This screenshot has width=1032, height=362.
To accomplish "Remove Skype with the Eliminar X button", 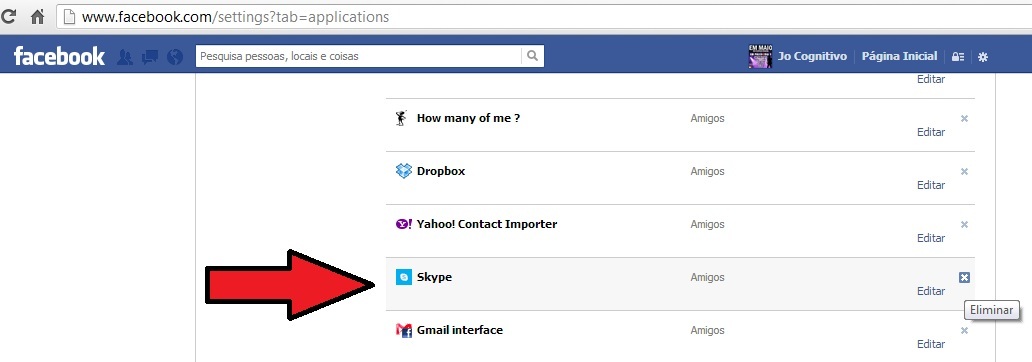I will click(964, 278).
